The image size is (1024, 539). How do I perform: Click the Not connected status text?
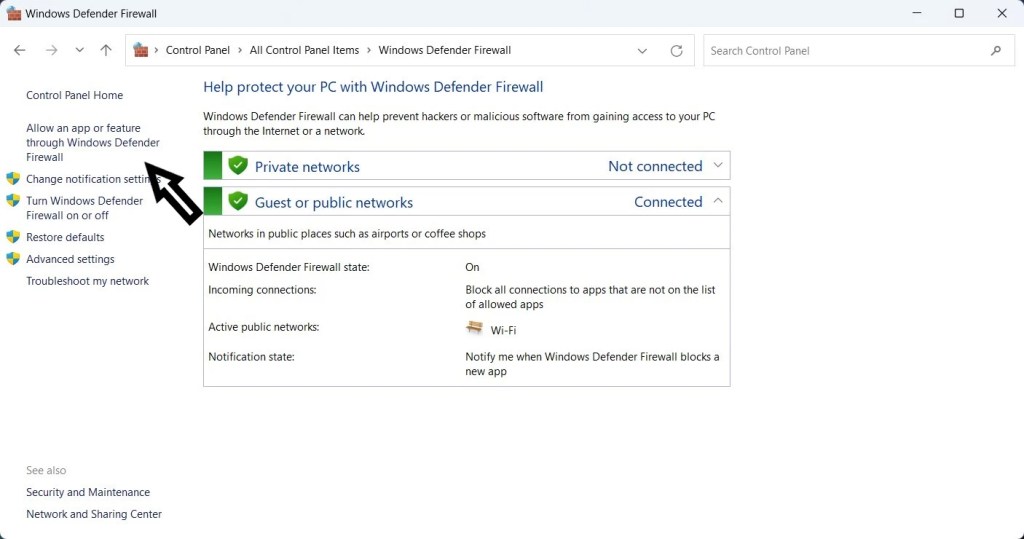coord(655,166)
